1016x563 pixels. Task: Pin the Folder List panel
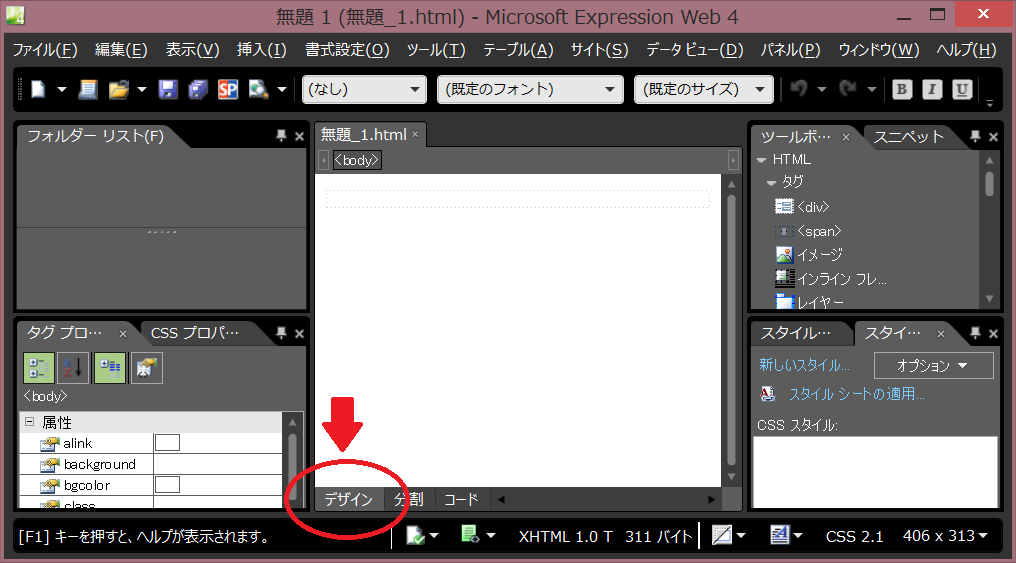(281, 136)
